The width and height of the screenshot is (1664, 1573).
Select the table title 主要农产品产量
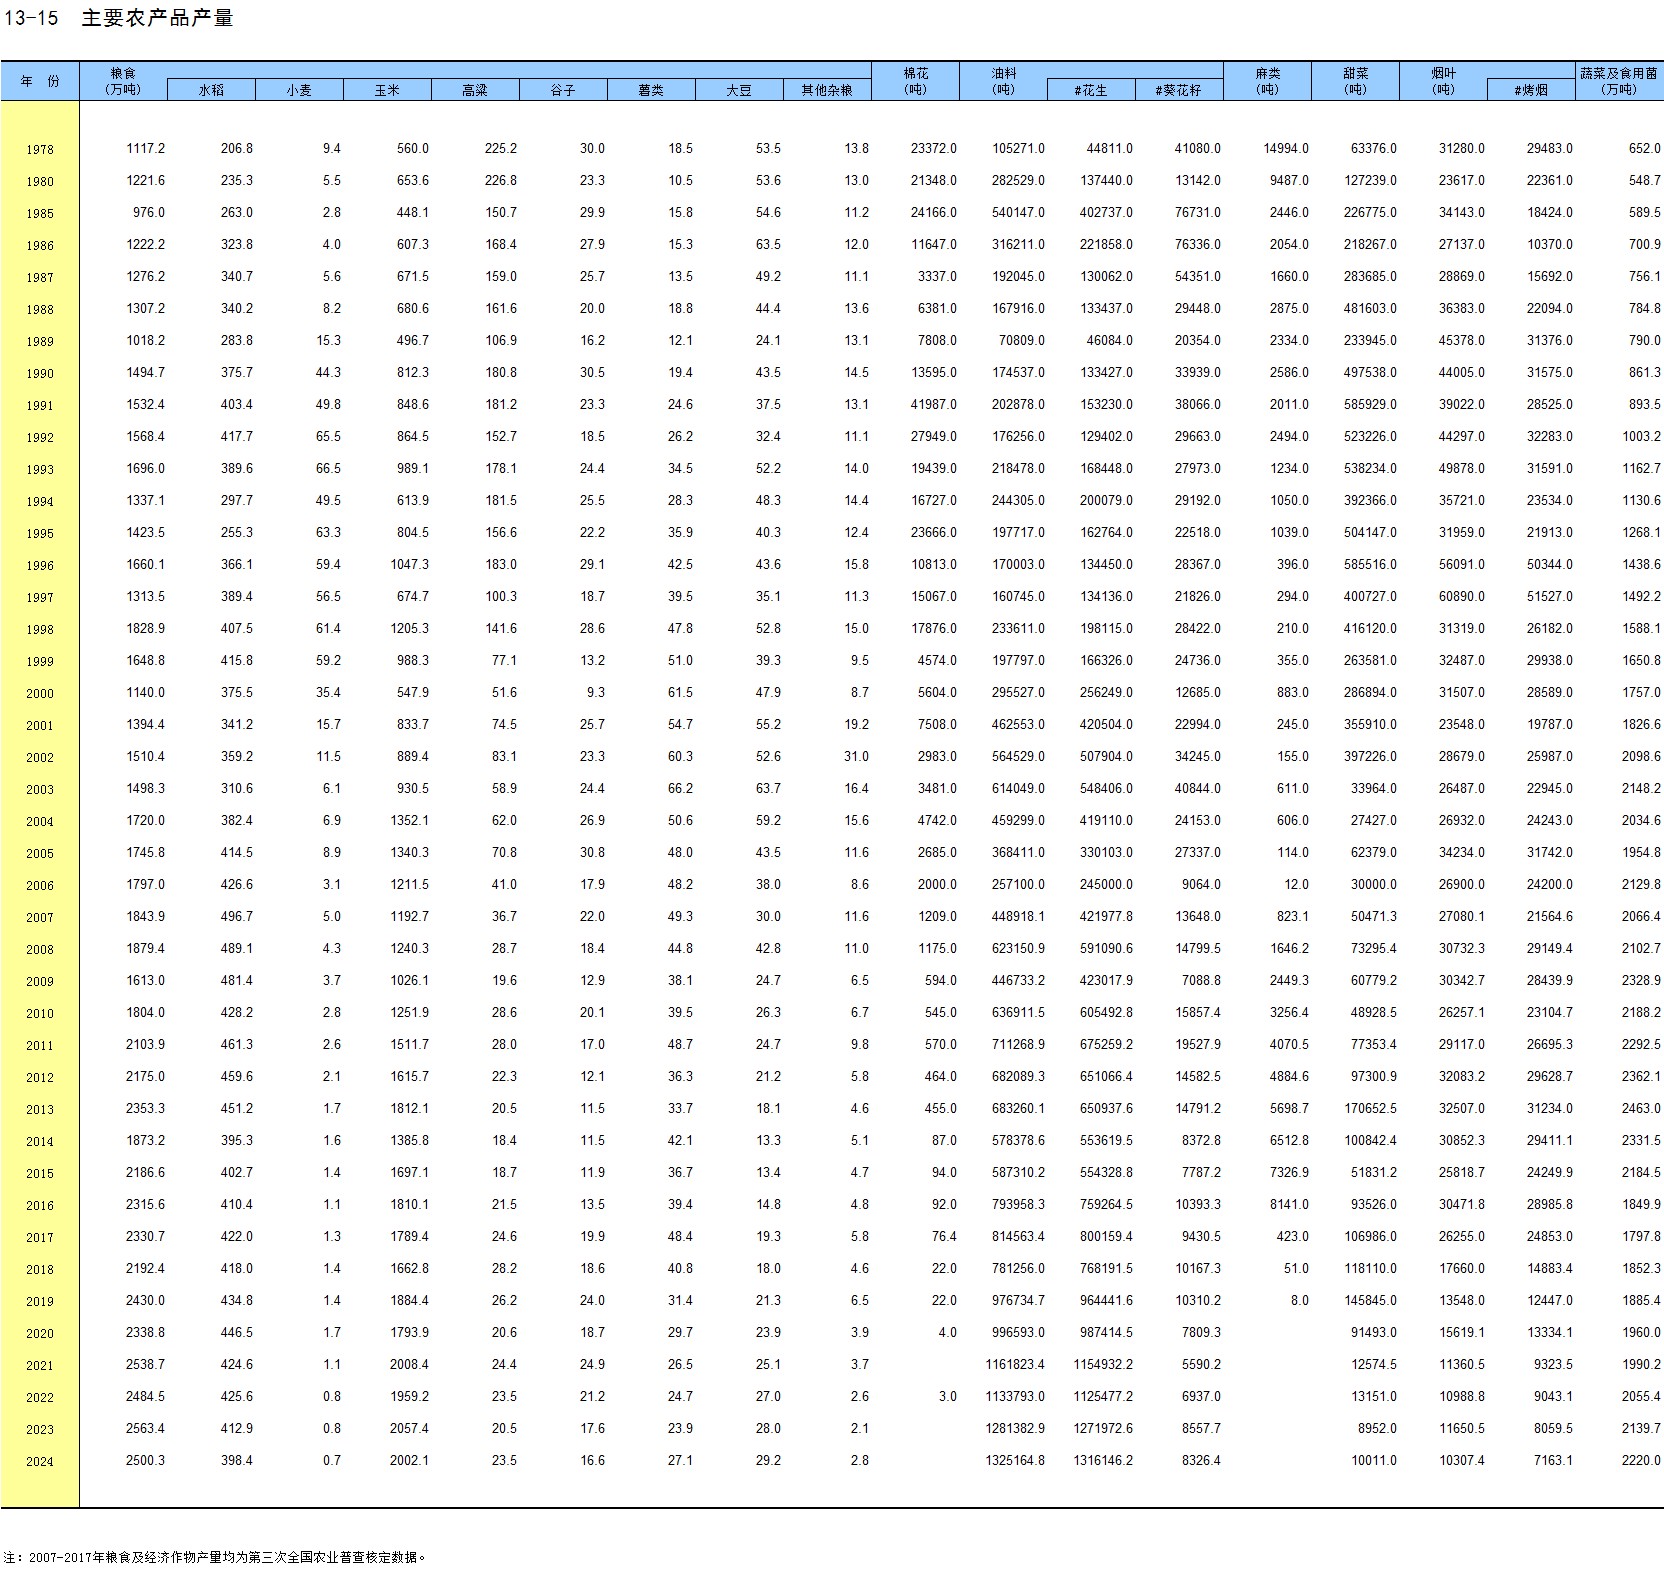click(157, 18)
